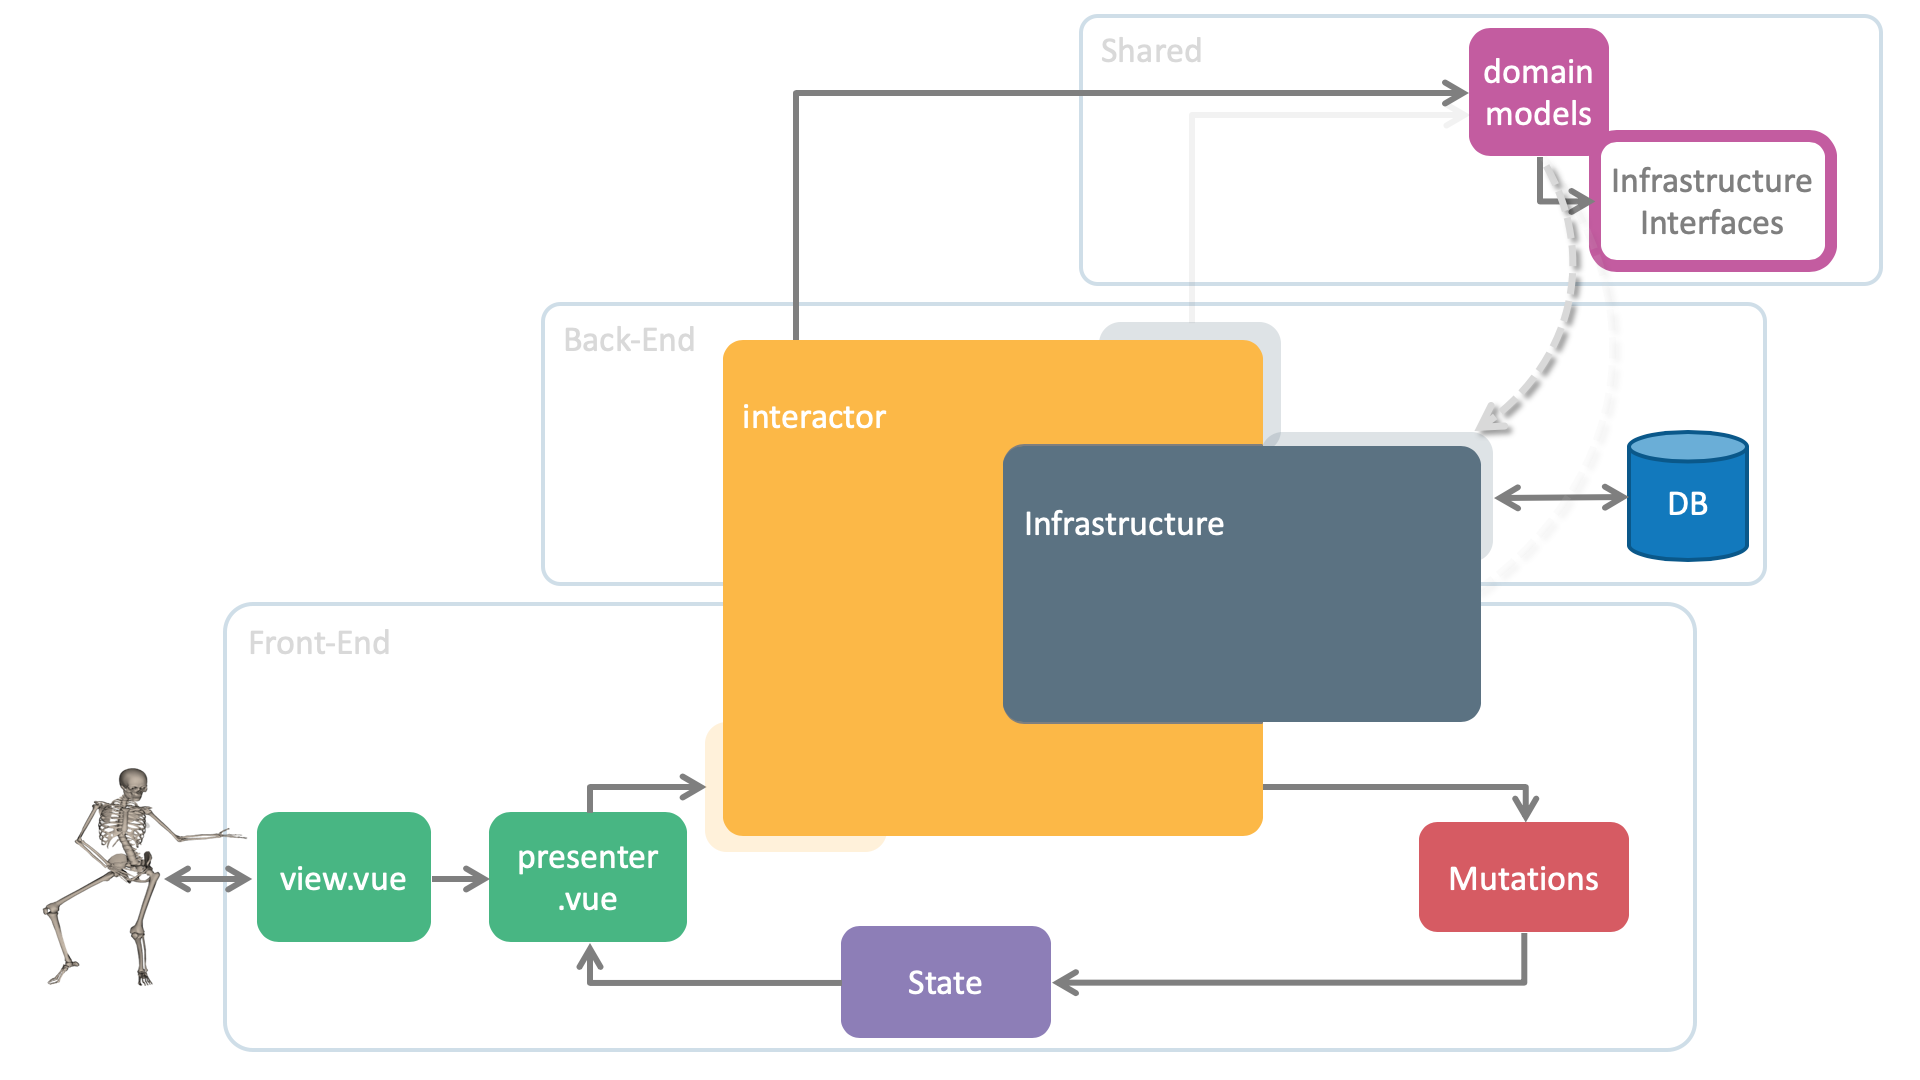Click the Back-End container label
The width and height of the screenshot is (1920, 1080).
pyautogui.click(x=629, y=340)
